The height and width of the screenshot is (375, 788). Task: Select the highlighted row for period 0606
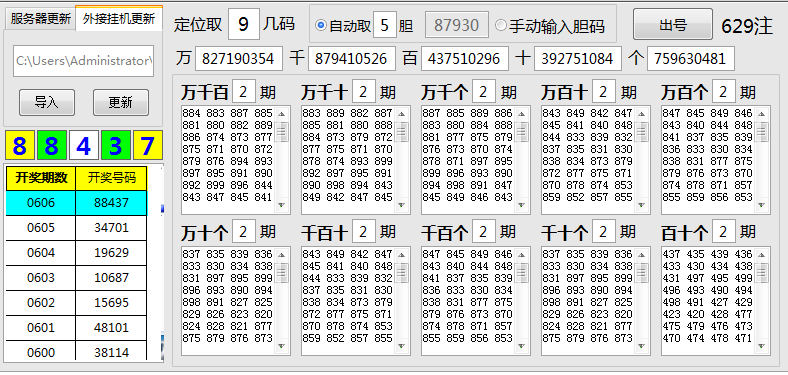click(76, 203)
